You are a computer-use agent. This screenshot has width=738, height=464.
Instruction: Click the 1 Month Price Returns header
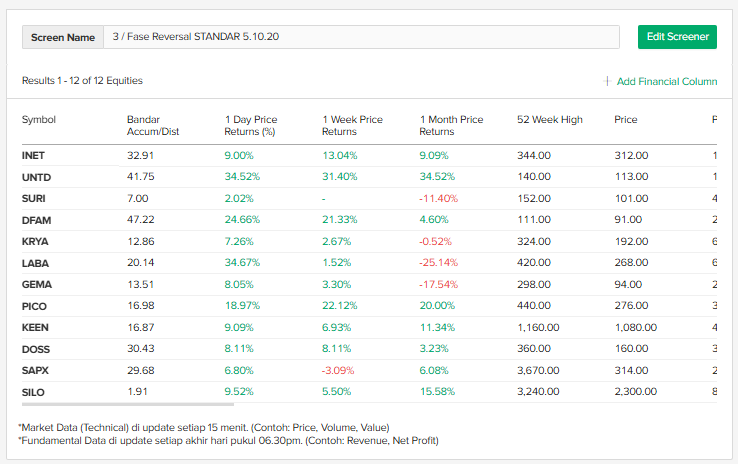pos(451,125)
